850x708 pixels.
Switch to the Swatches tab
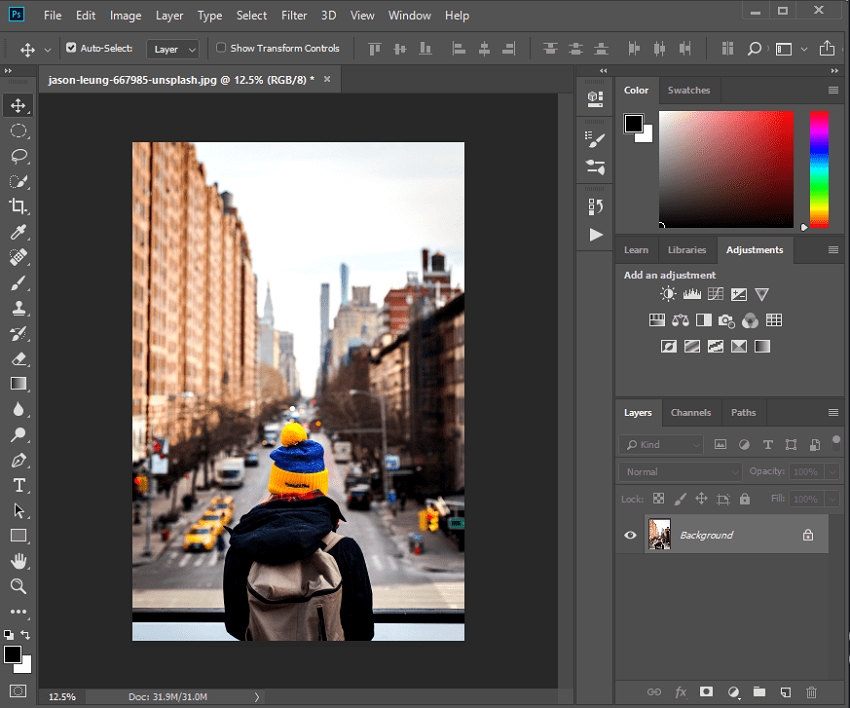pos(688,90)
